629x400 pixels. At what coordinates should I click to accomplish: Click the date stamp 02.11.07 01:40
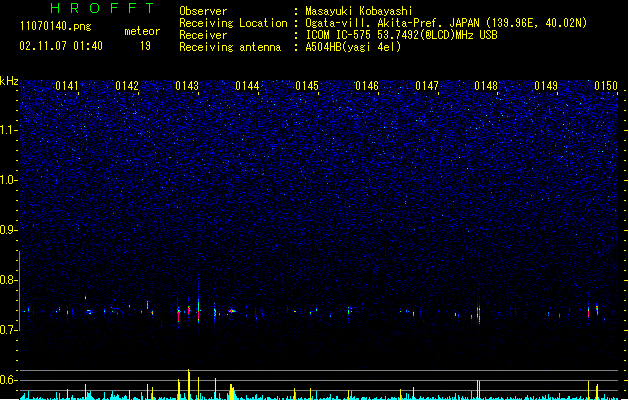[x=61, y=46]
